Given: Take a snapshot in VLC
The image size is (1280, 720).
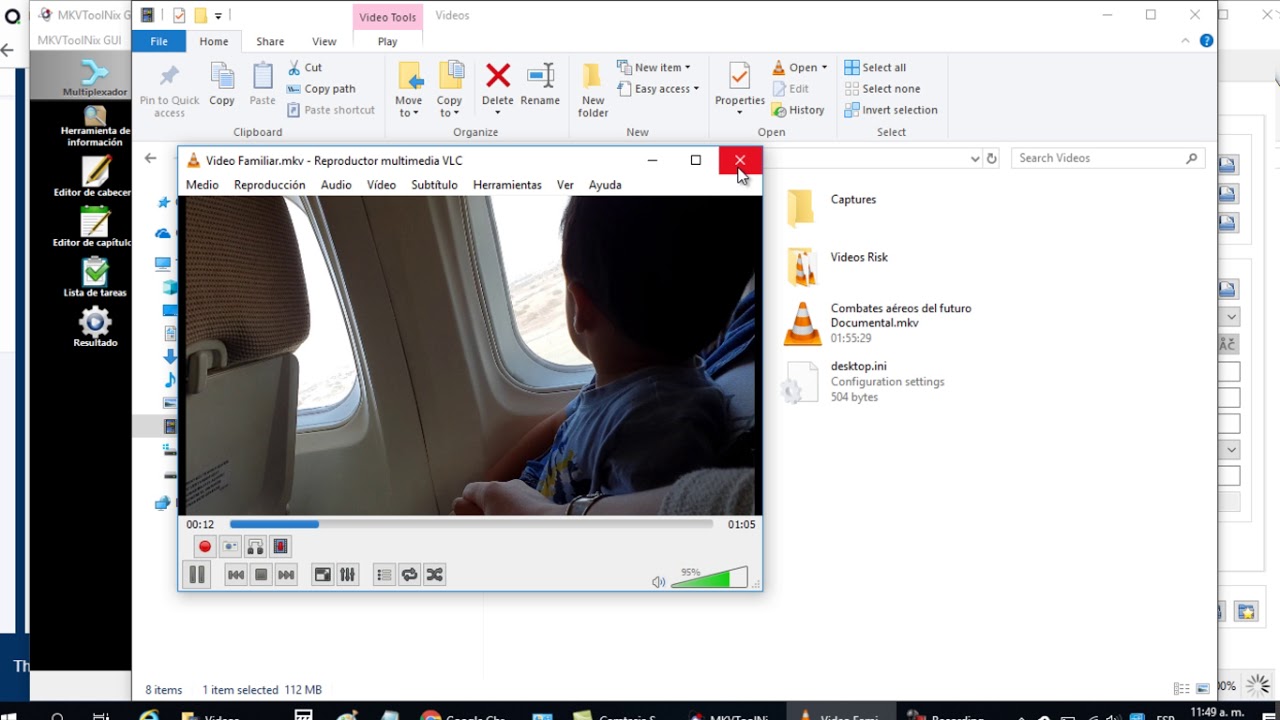Looking at the screenshot, I should click(x=230, y=546).
